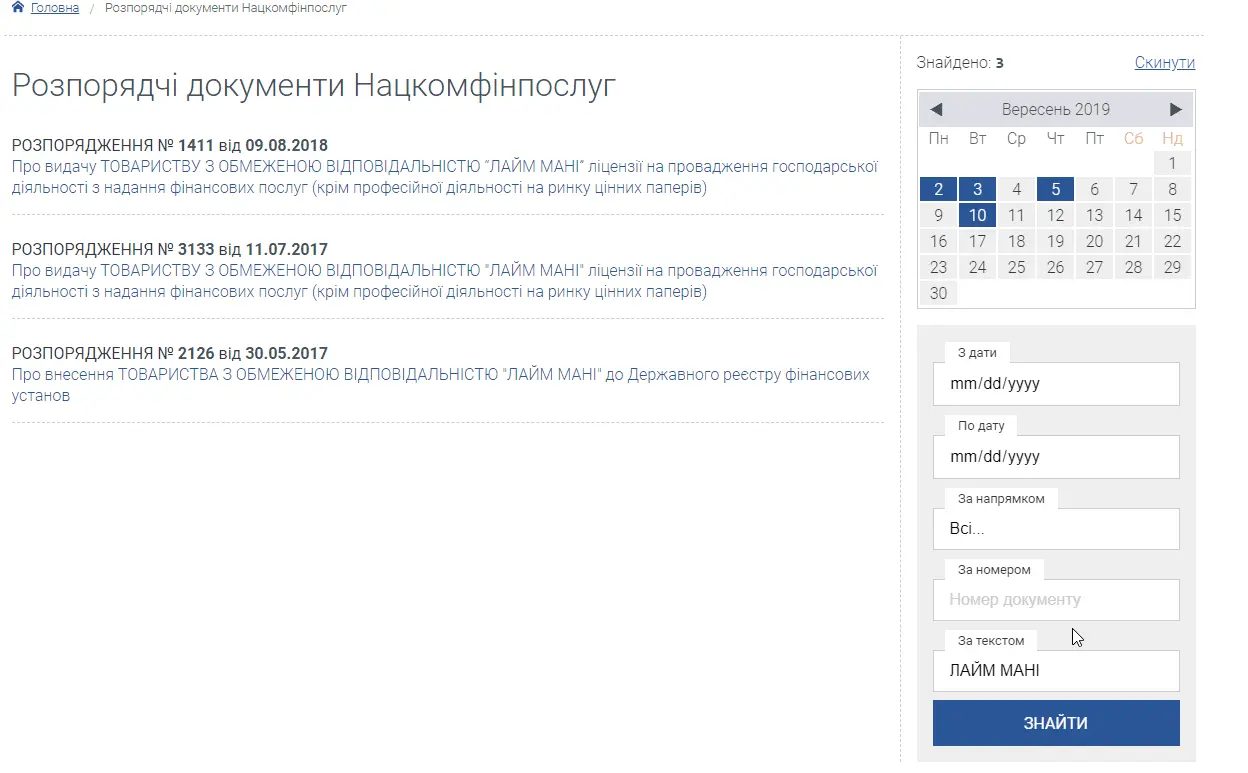The width and height of the screenshot is (1248, 773).
Task: Click the "Номер документу" input field
Action: coord(1056,600)
